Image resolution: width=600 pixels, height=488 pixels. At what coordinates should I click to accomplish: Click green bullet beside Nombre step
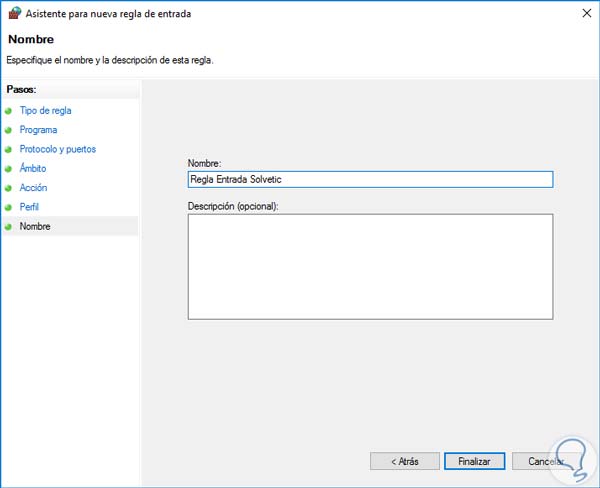8,227
